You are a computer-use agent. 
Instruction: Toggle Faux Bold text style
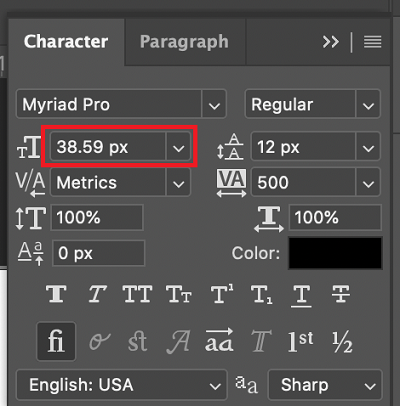click(x=56, y=294)
